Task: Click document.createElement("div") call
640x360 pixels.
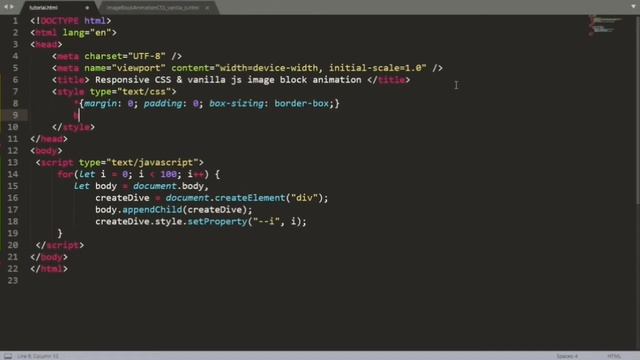Action: pos(244,198)
